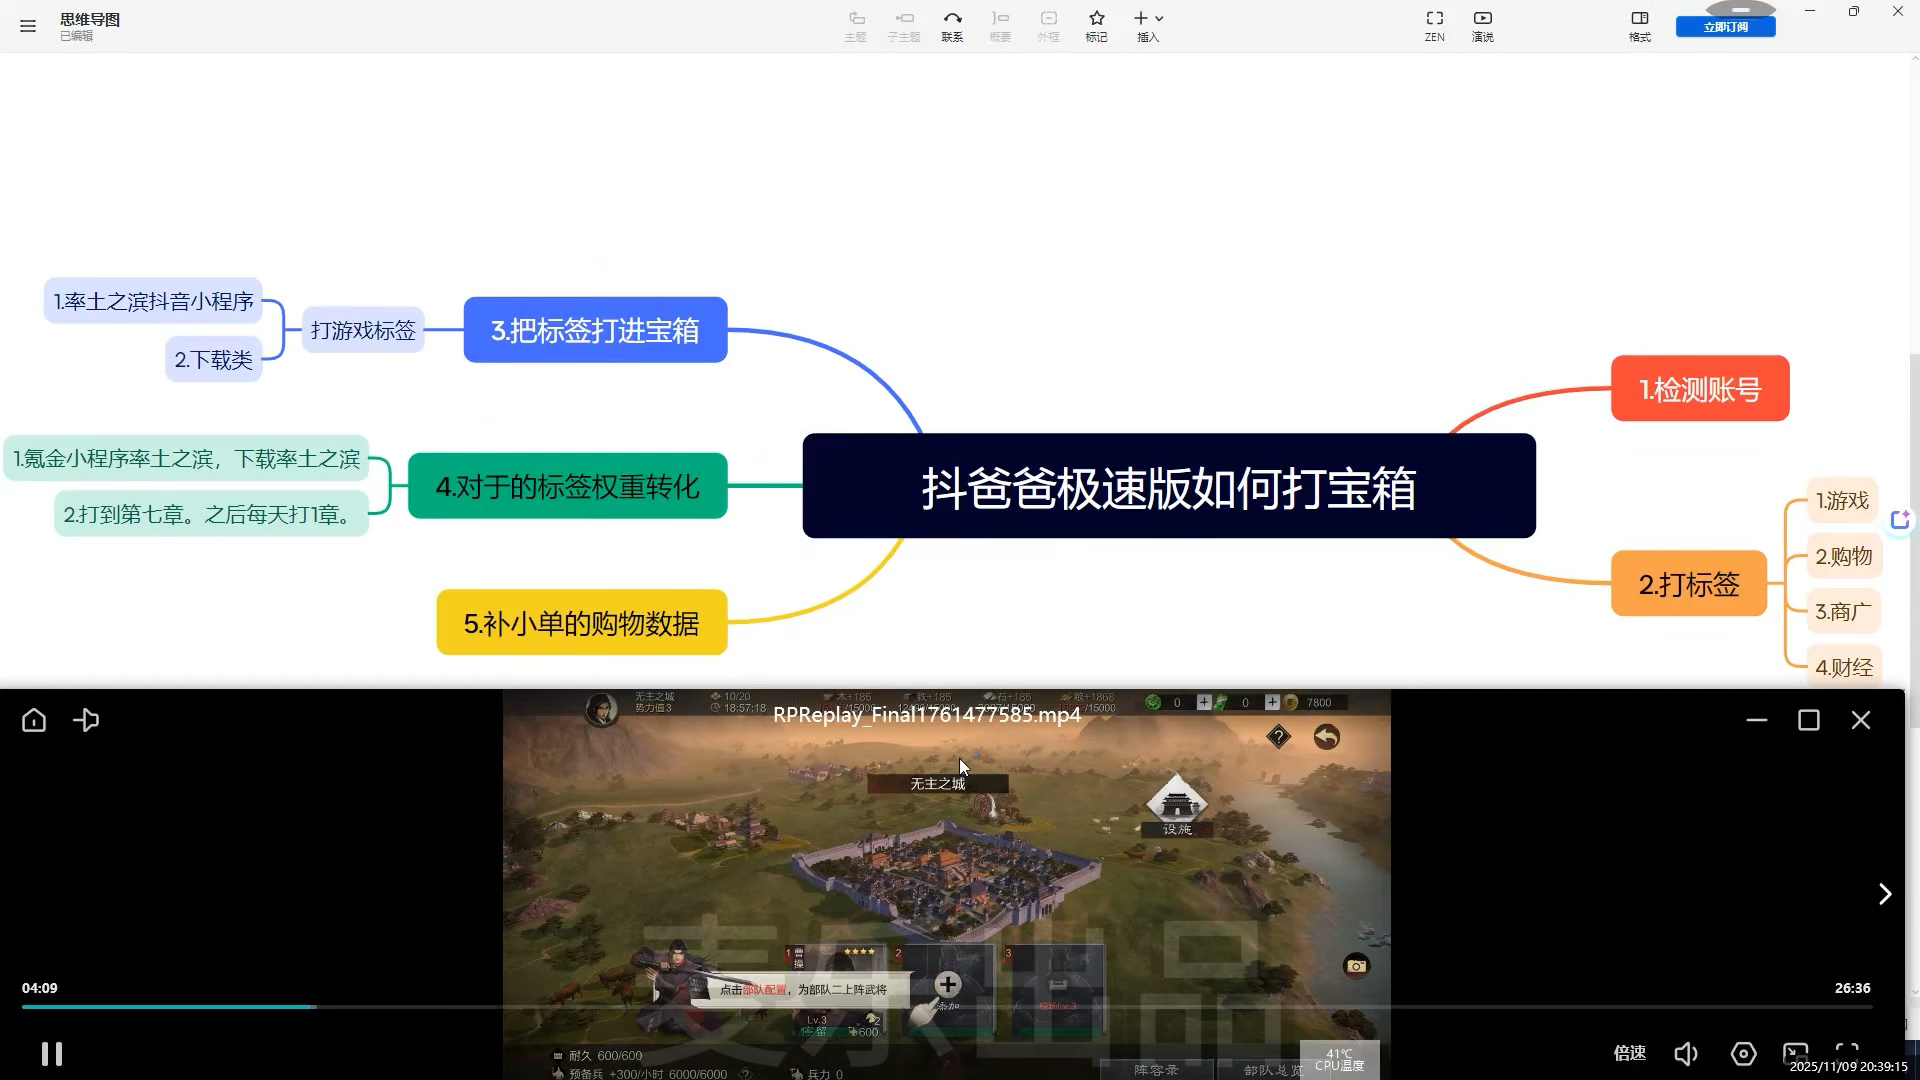This screenshot has height=1080, width=1920.
Task: Open the hamburger menu
Action: pos(28,26)
